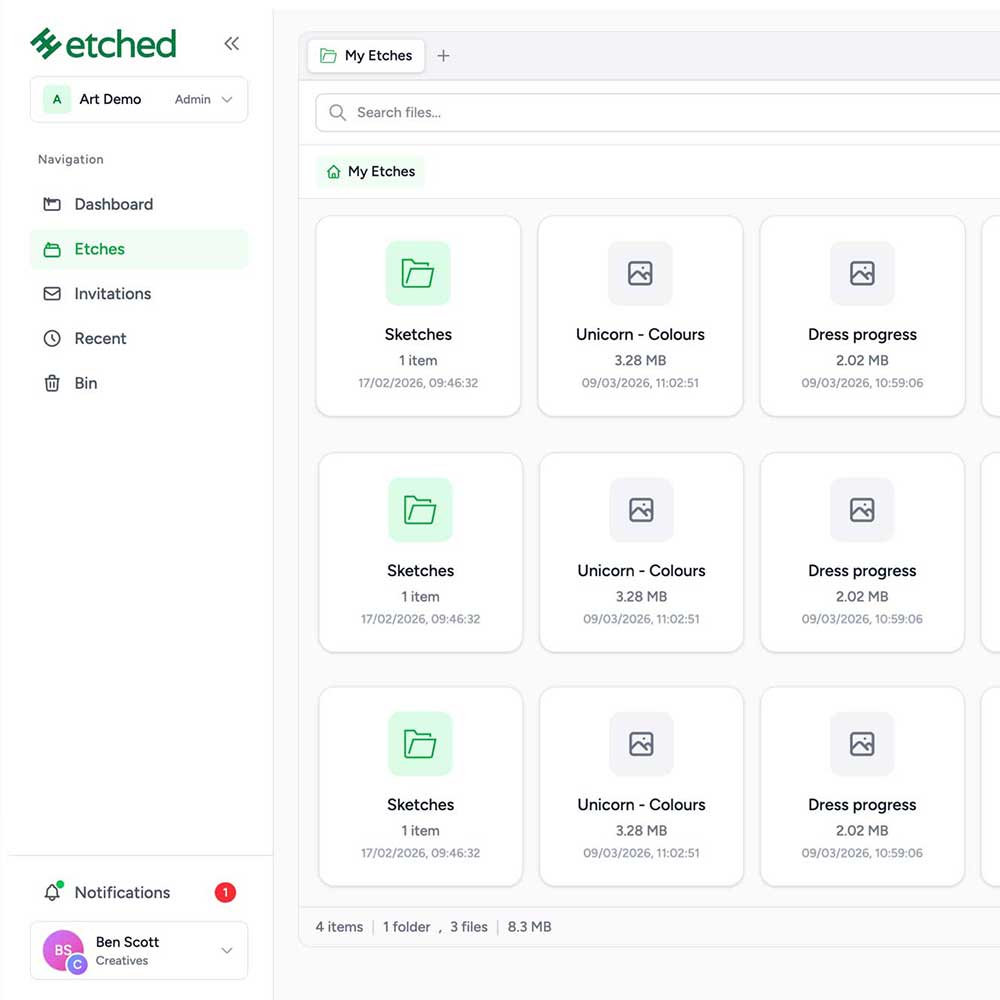This screenshot has height=1000, width=1000.
Task: Switch to the My Etches tab
Action: pos(366,56)
